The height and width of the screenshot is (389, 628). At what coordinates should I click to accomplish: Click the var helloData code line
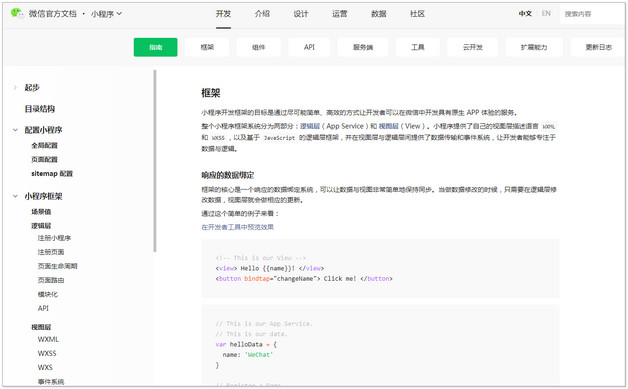point(246,344)
